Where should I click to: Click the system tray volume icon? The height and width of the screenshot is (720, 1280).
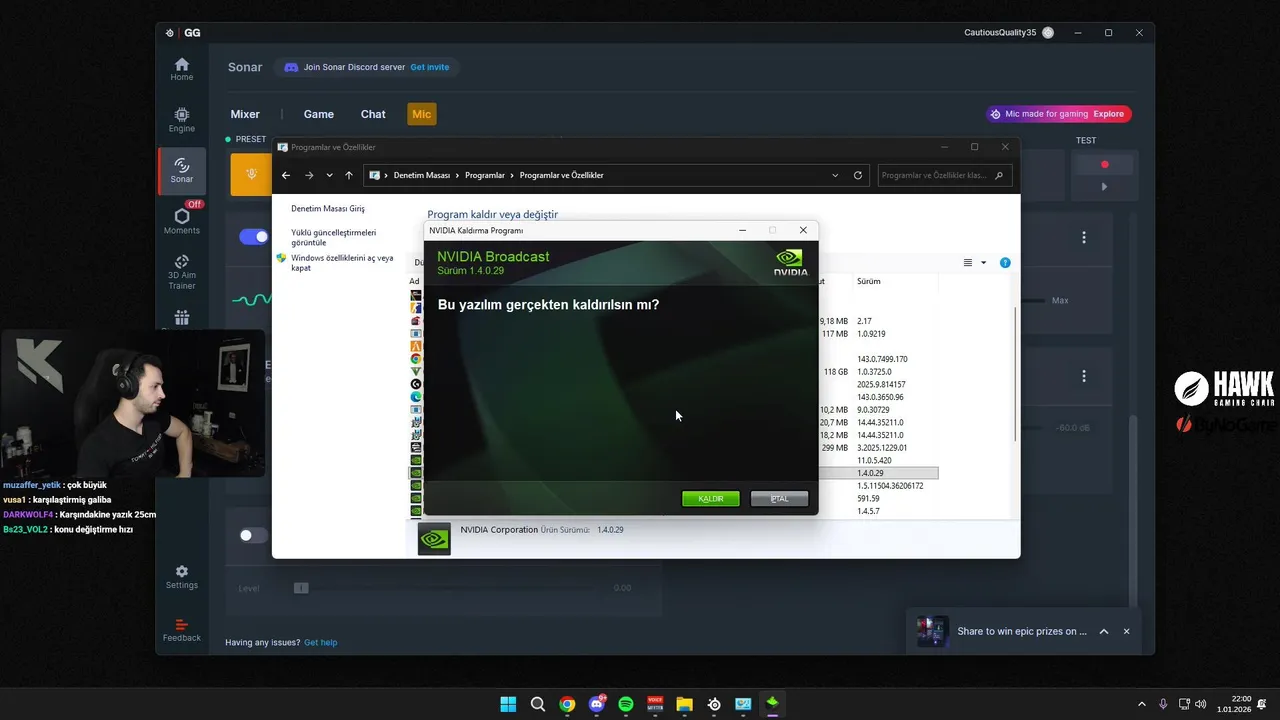coord(1200,704)
